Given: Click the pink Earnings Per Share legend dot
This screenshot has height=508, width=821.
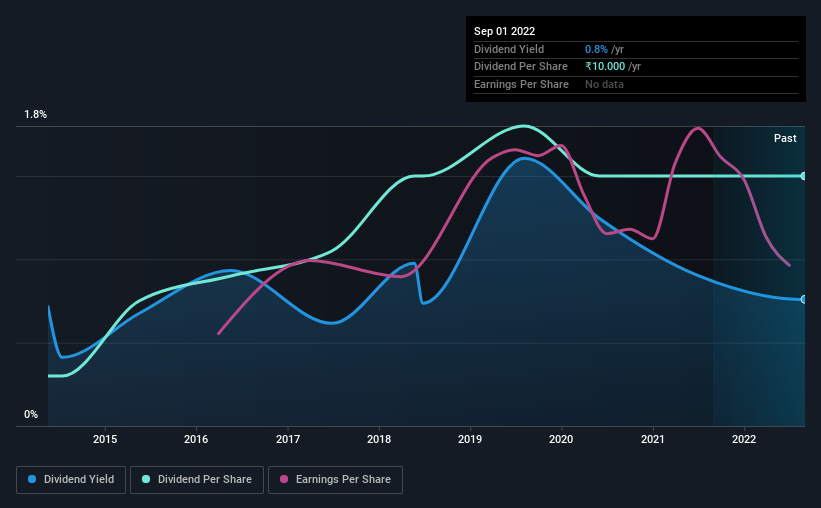Looking at the screenshot, I should pyautogui.click(x=284, y=479).
